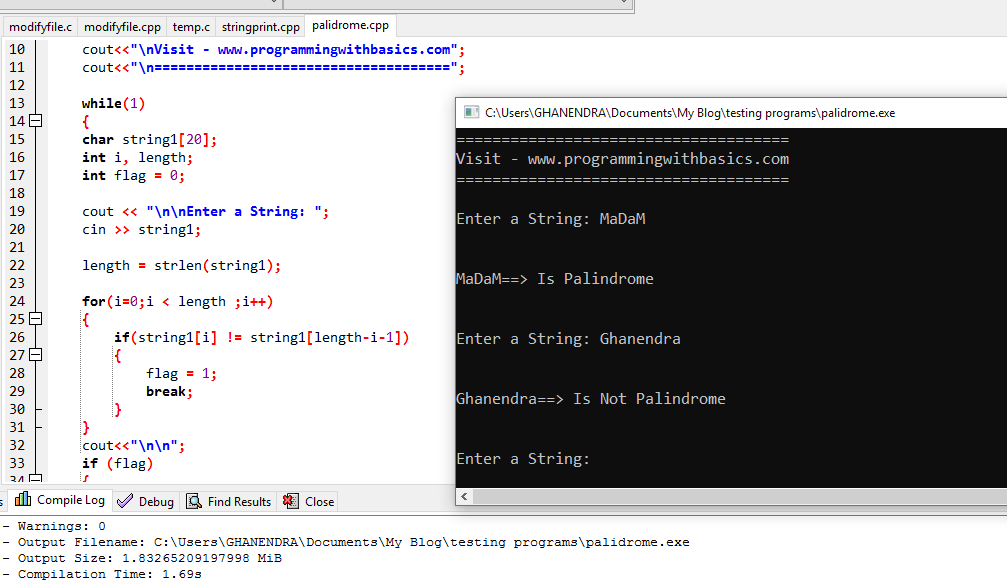1007x588 pixels.
Task: Switch to the stringprint.cpp tab
Action: tap(259, 27)
